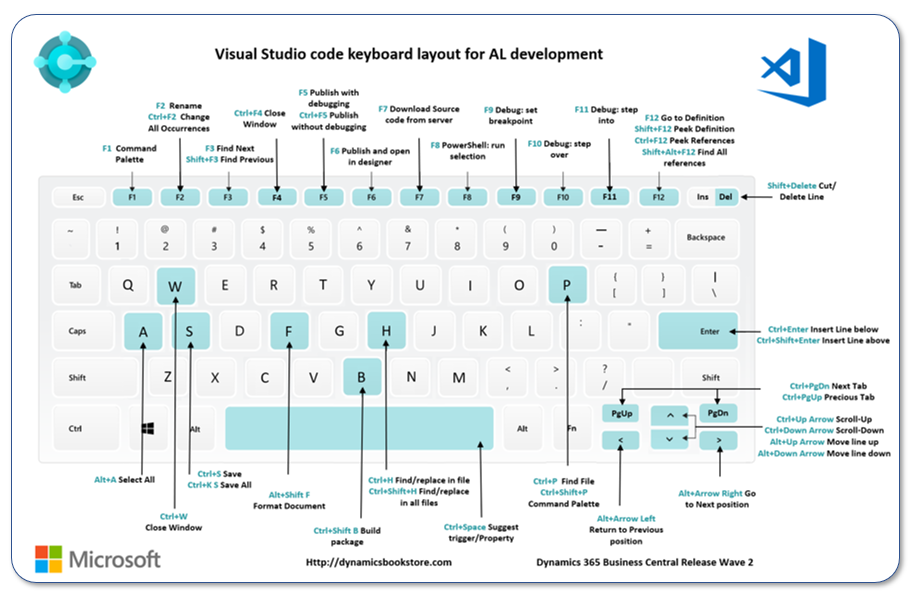The image size is (914, 594).
Task: Select the F12 key for Go to Definition
Action: [658, 197]
